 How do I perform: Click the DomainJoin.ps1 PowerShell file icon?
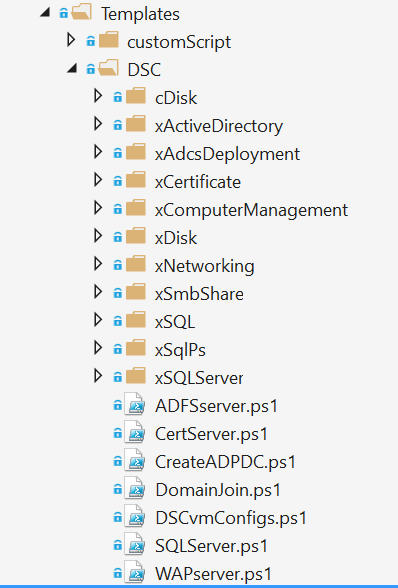(x=135, y=488)
